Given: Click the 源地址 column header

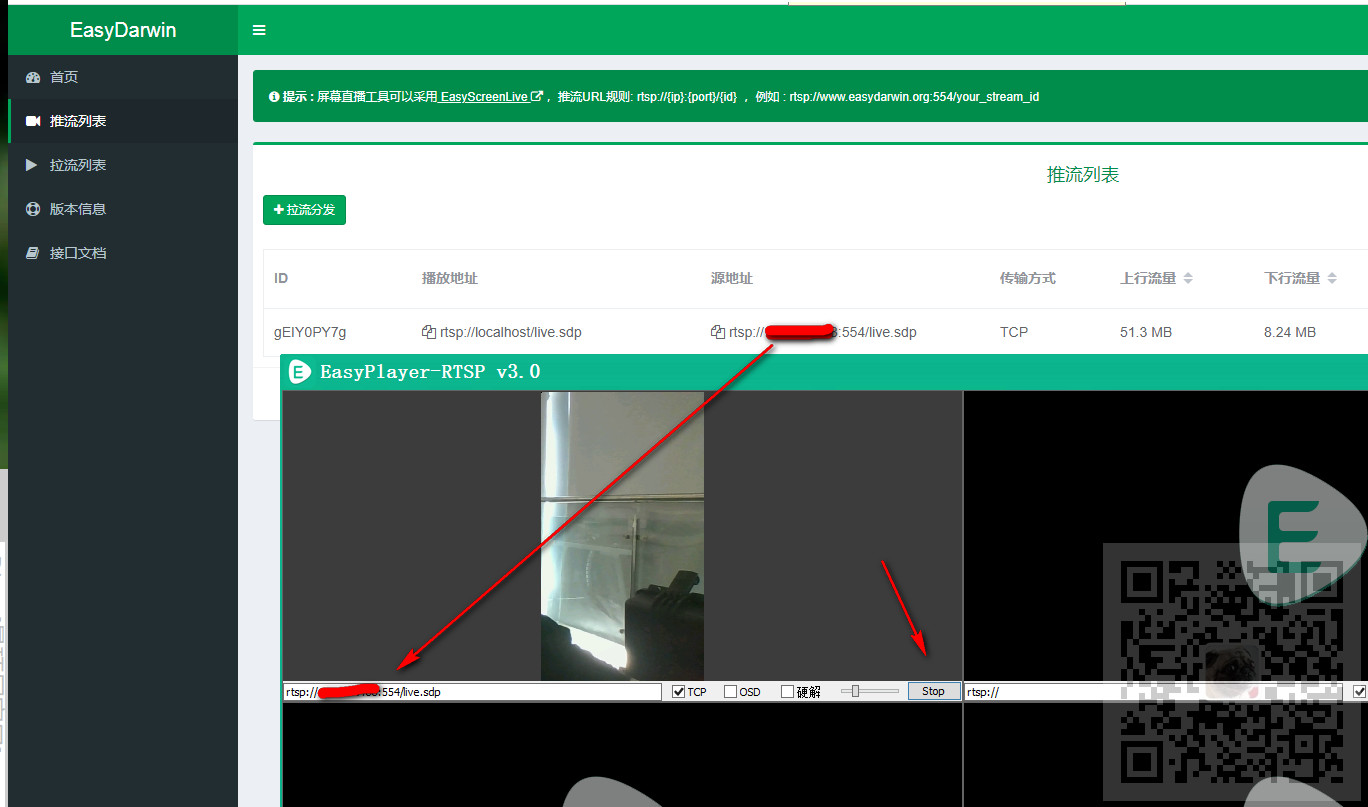Looking at the screenshot, I should pos(732,278).
